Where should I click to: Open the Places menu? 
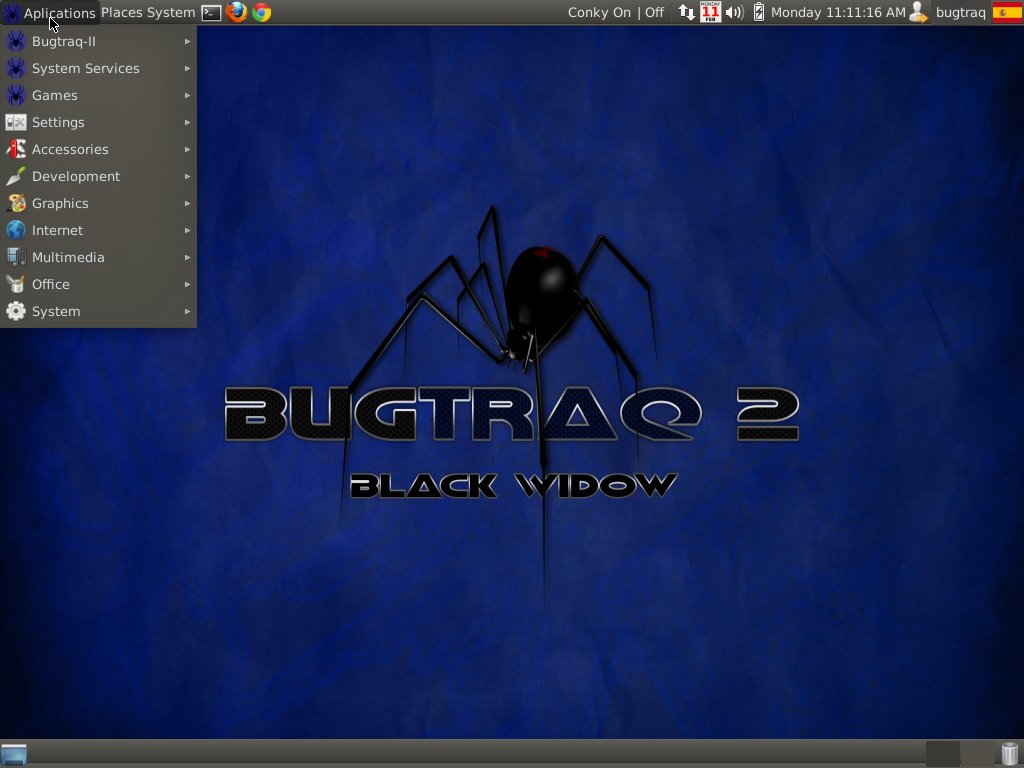[121, 12]
